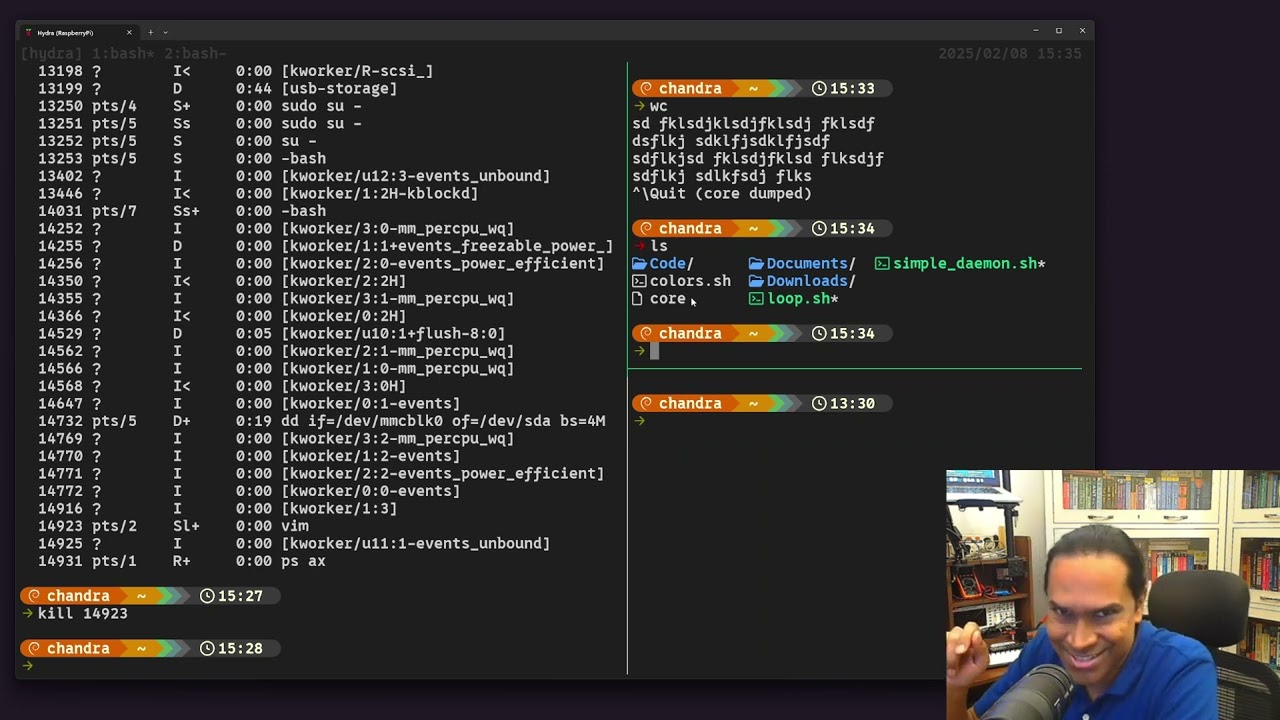The height and width of the screenshot is (720, 1280).
Task: Click the 'su -' row with PID 13252
Action: click(177, 141)
